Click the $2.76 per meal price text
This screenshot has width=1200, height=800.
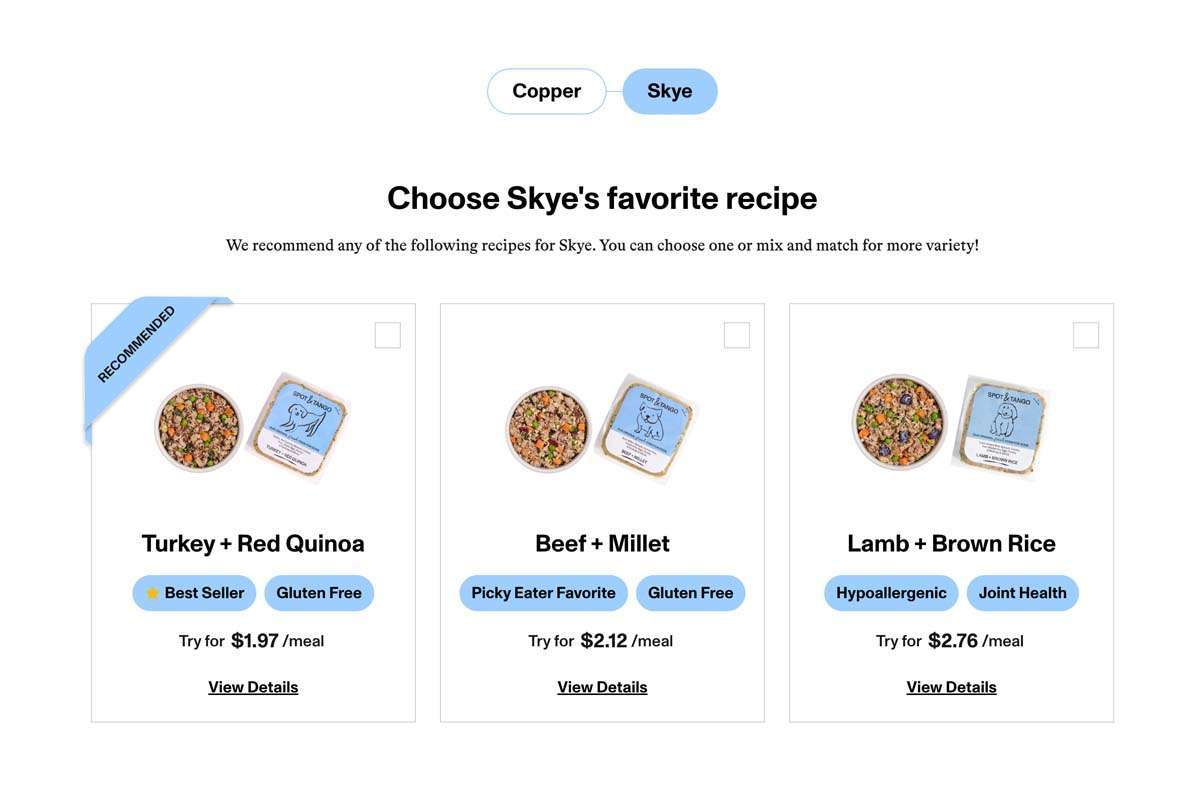point(952,641)
